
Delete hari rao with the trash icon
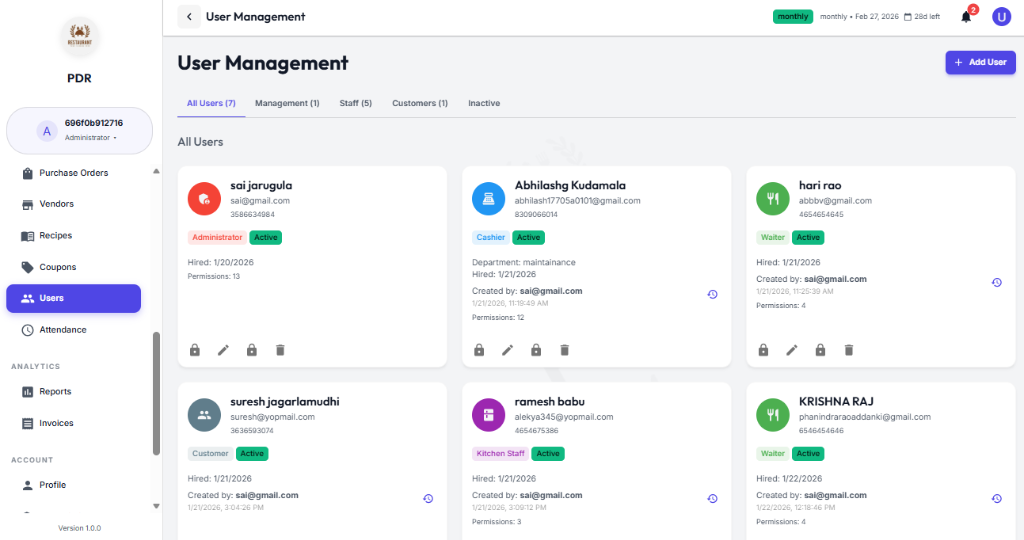[x=849, y=350]
